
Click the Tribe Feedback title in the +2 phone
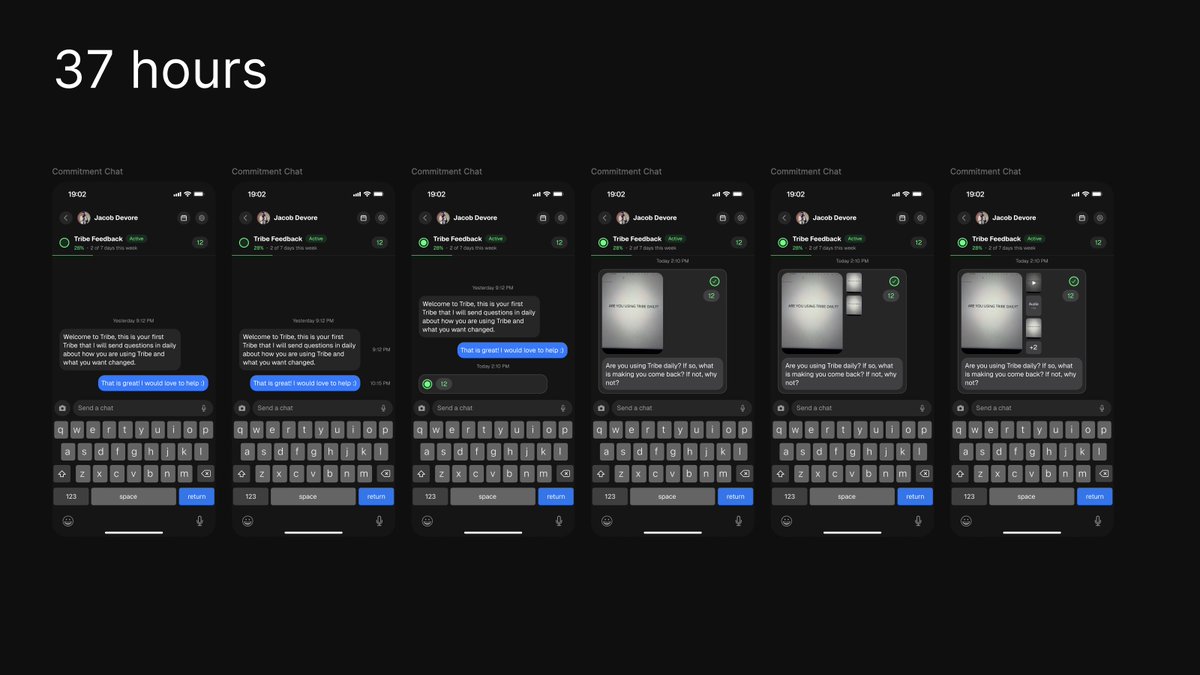(x=997, y=239)
